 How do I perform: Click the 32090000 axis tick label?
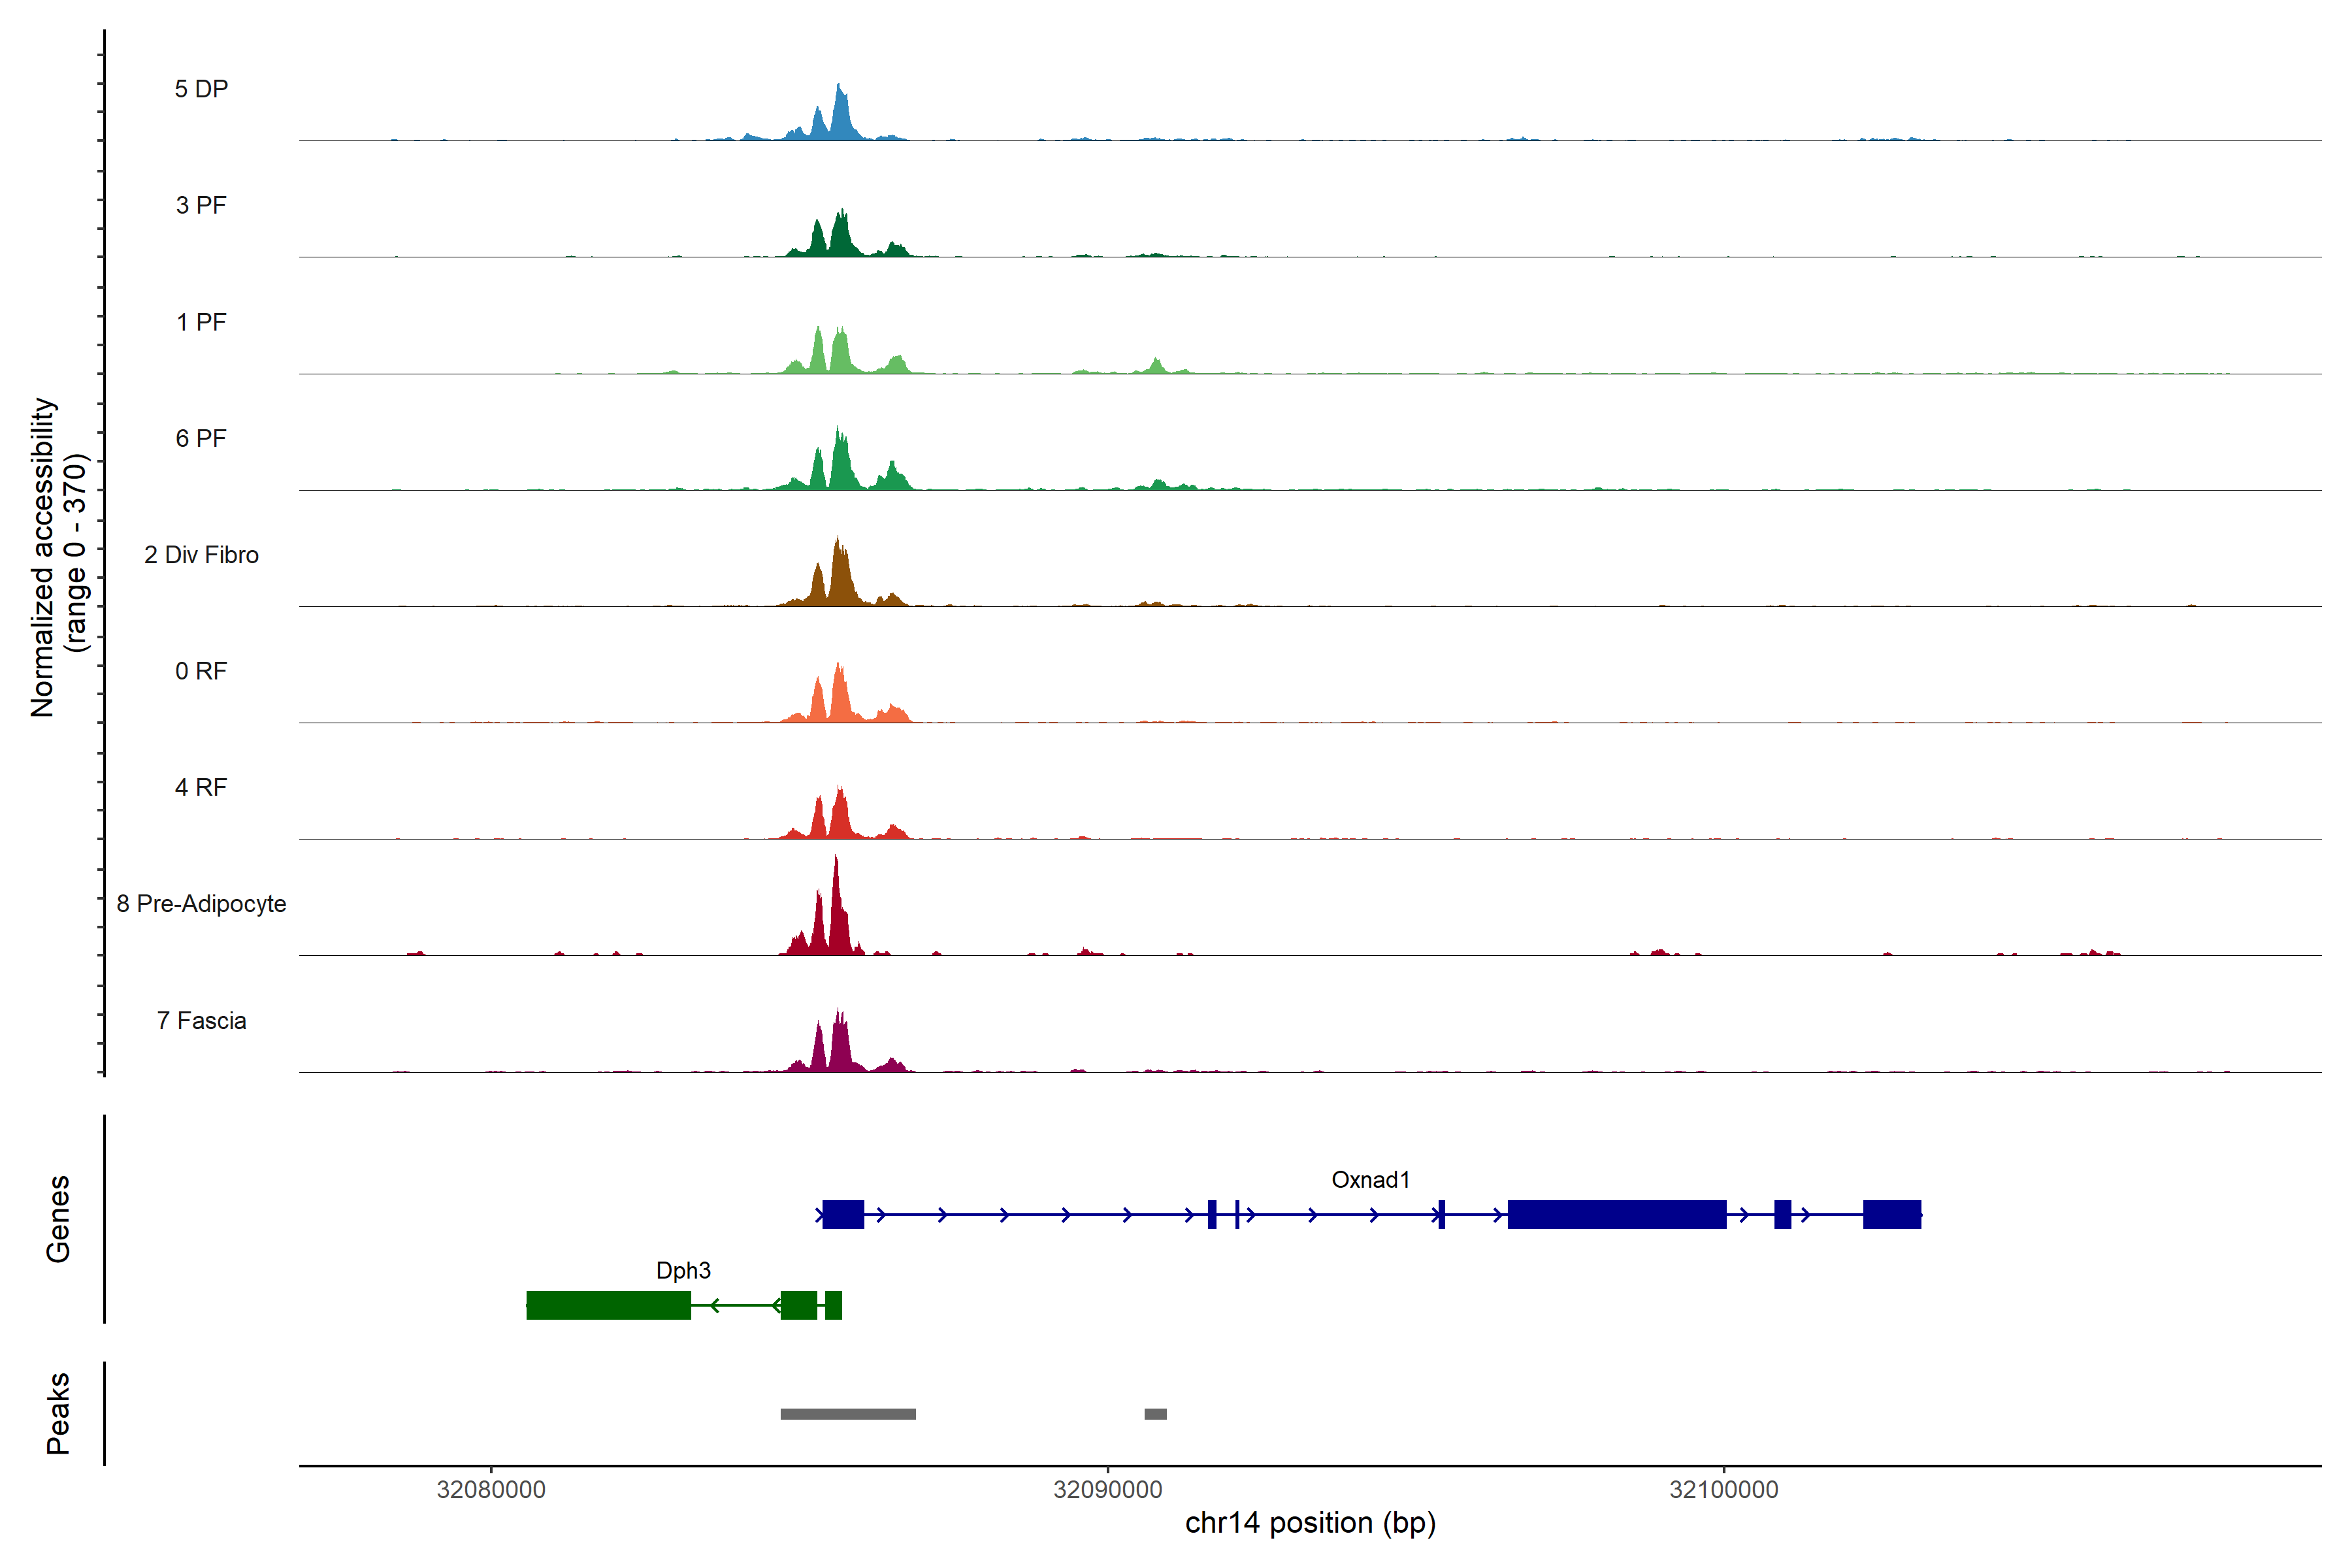[x=1107, y=1490]
